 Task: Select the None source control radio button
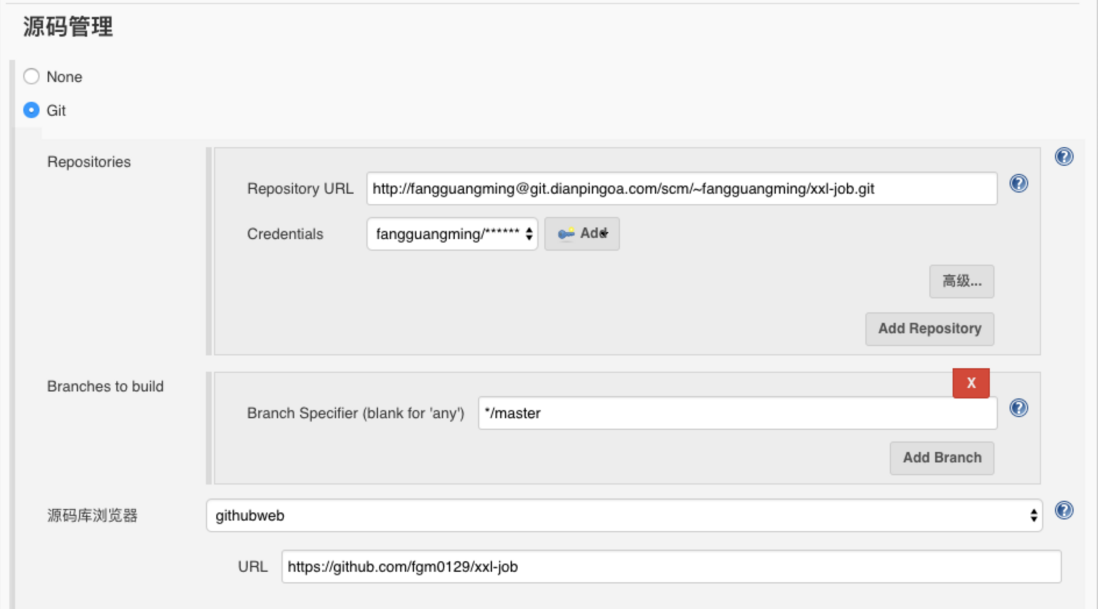[31, 76]
